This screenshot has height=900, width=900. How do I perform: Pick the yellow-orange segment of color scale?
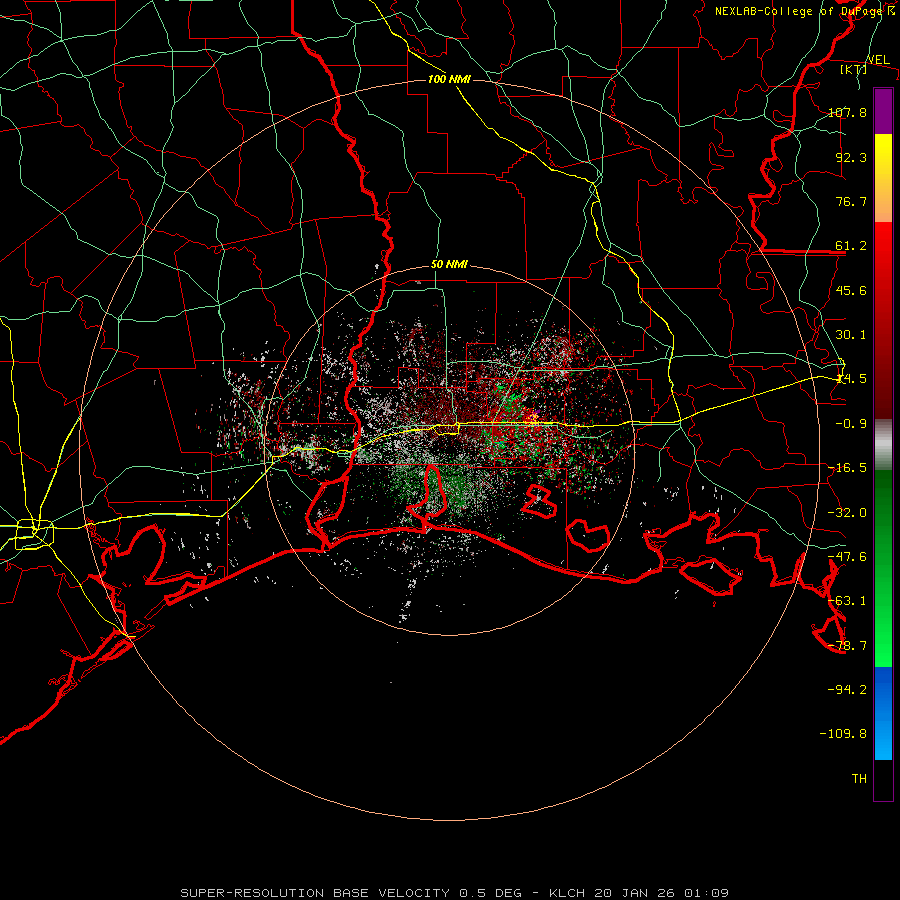tap(883, 178)
